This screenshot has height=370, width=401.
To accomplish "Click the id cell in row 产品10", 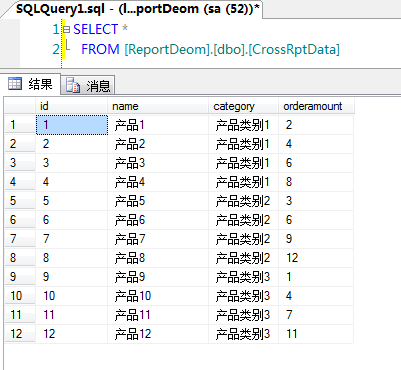I will click(x=72, y=296).
